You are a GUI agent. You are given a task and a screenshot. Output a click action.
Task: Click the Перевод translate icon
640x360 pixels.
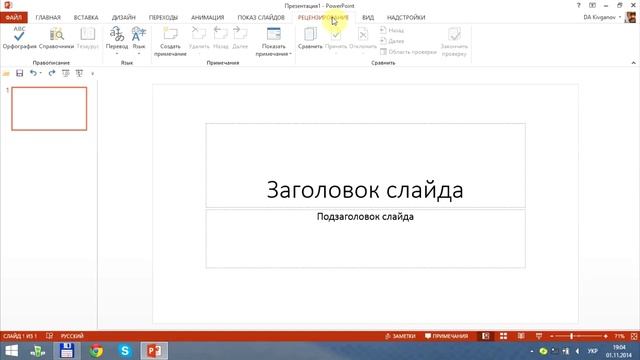[117, 33]
